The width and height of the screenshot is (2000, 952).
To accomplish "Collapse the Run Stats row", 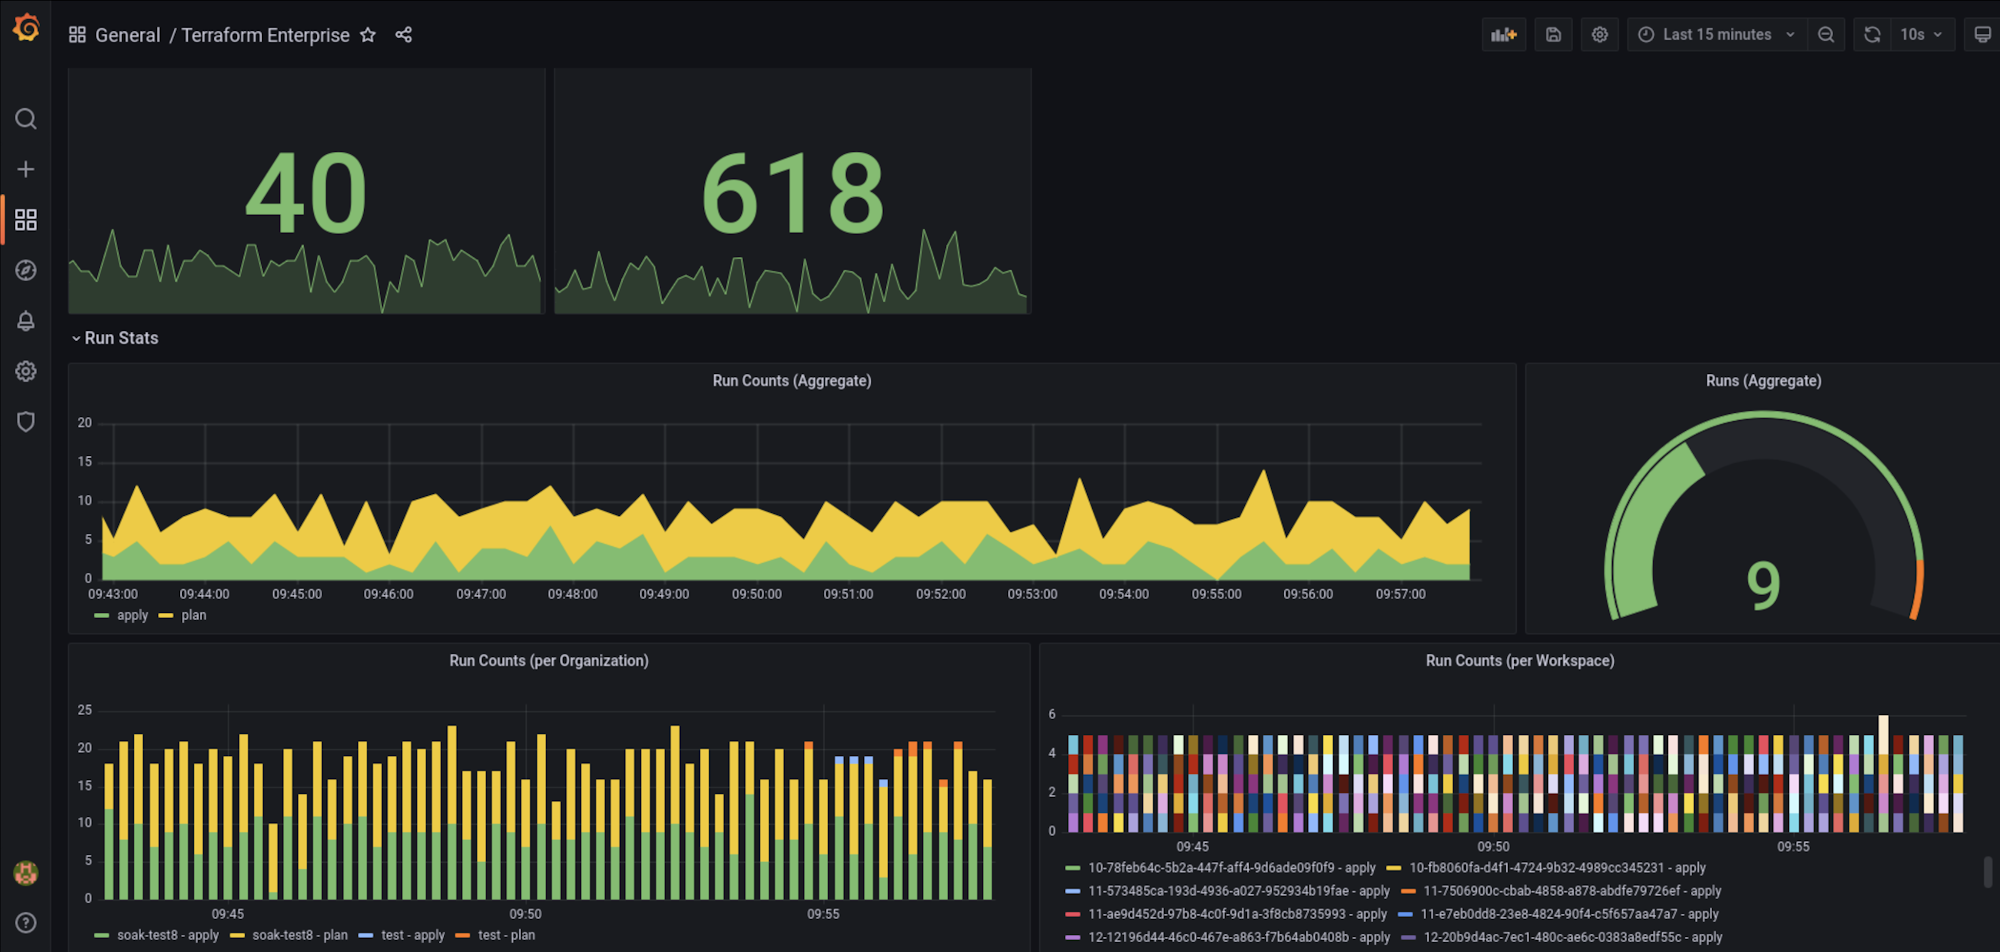I will tap(115, 337).
